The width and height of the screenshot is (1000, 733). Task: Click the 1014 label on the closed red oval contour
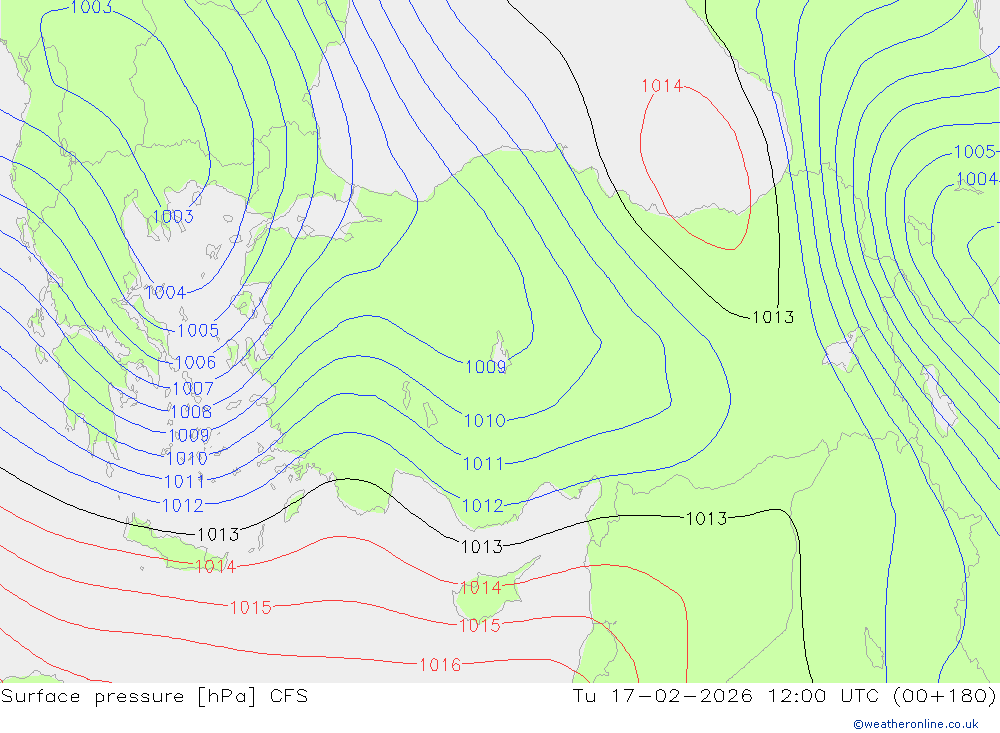coord(662,85)
